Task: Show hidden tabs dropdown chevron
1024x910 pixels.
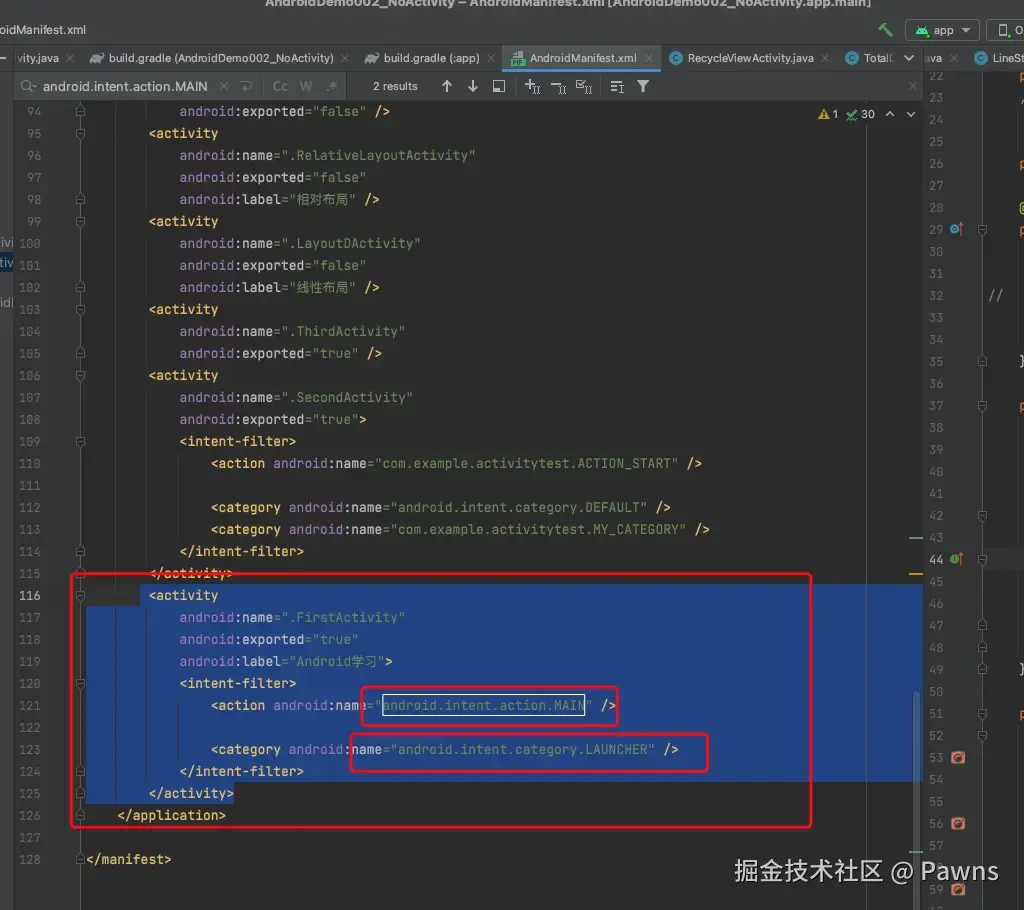Action: [908, 58]
